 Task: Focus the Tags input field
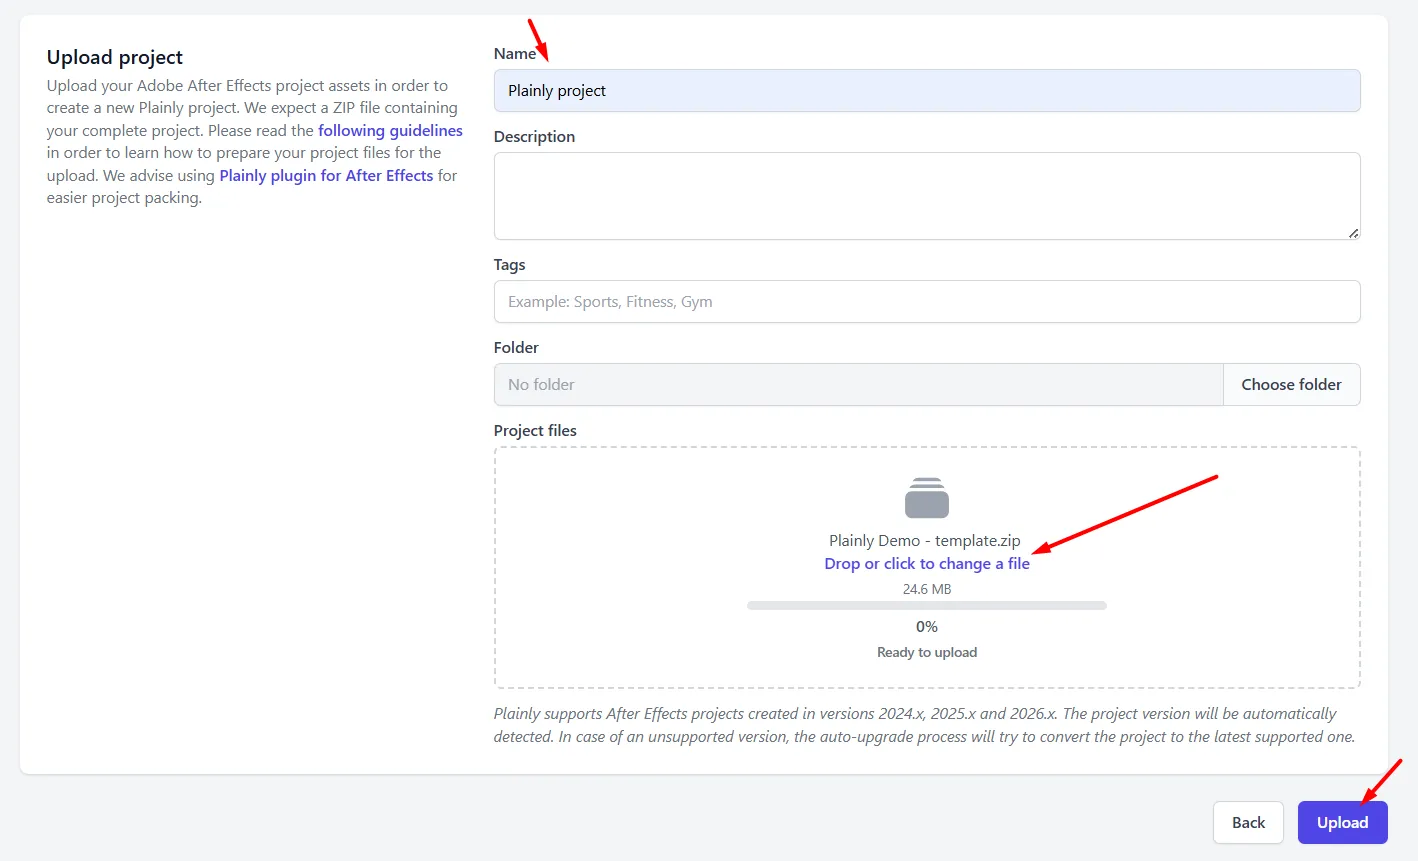[x=926, y=301]
